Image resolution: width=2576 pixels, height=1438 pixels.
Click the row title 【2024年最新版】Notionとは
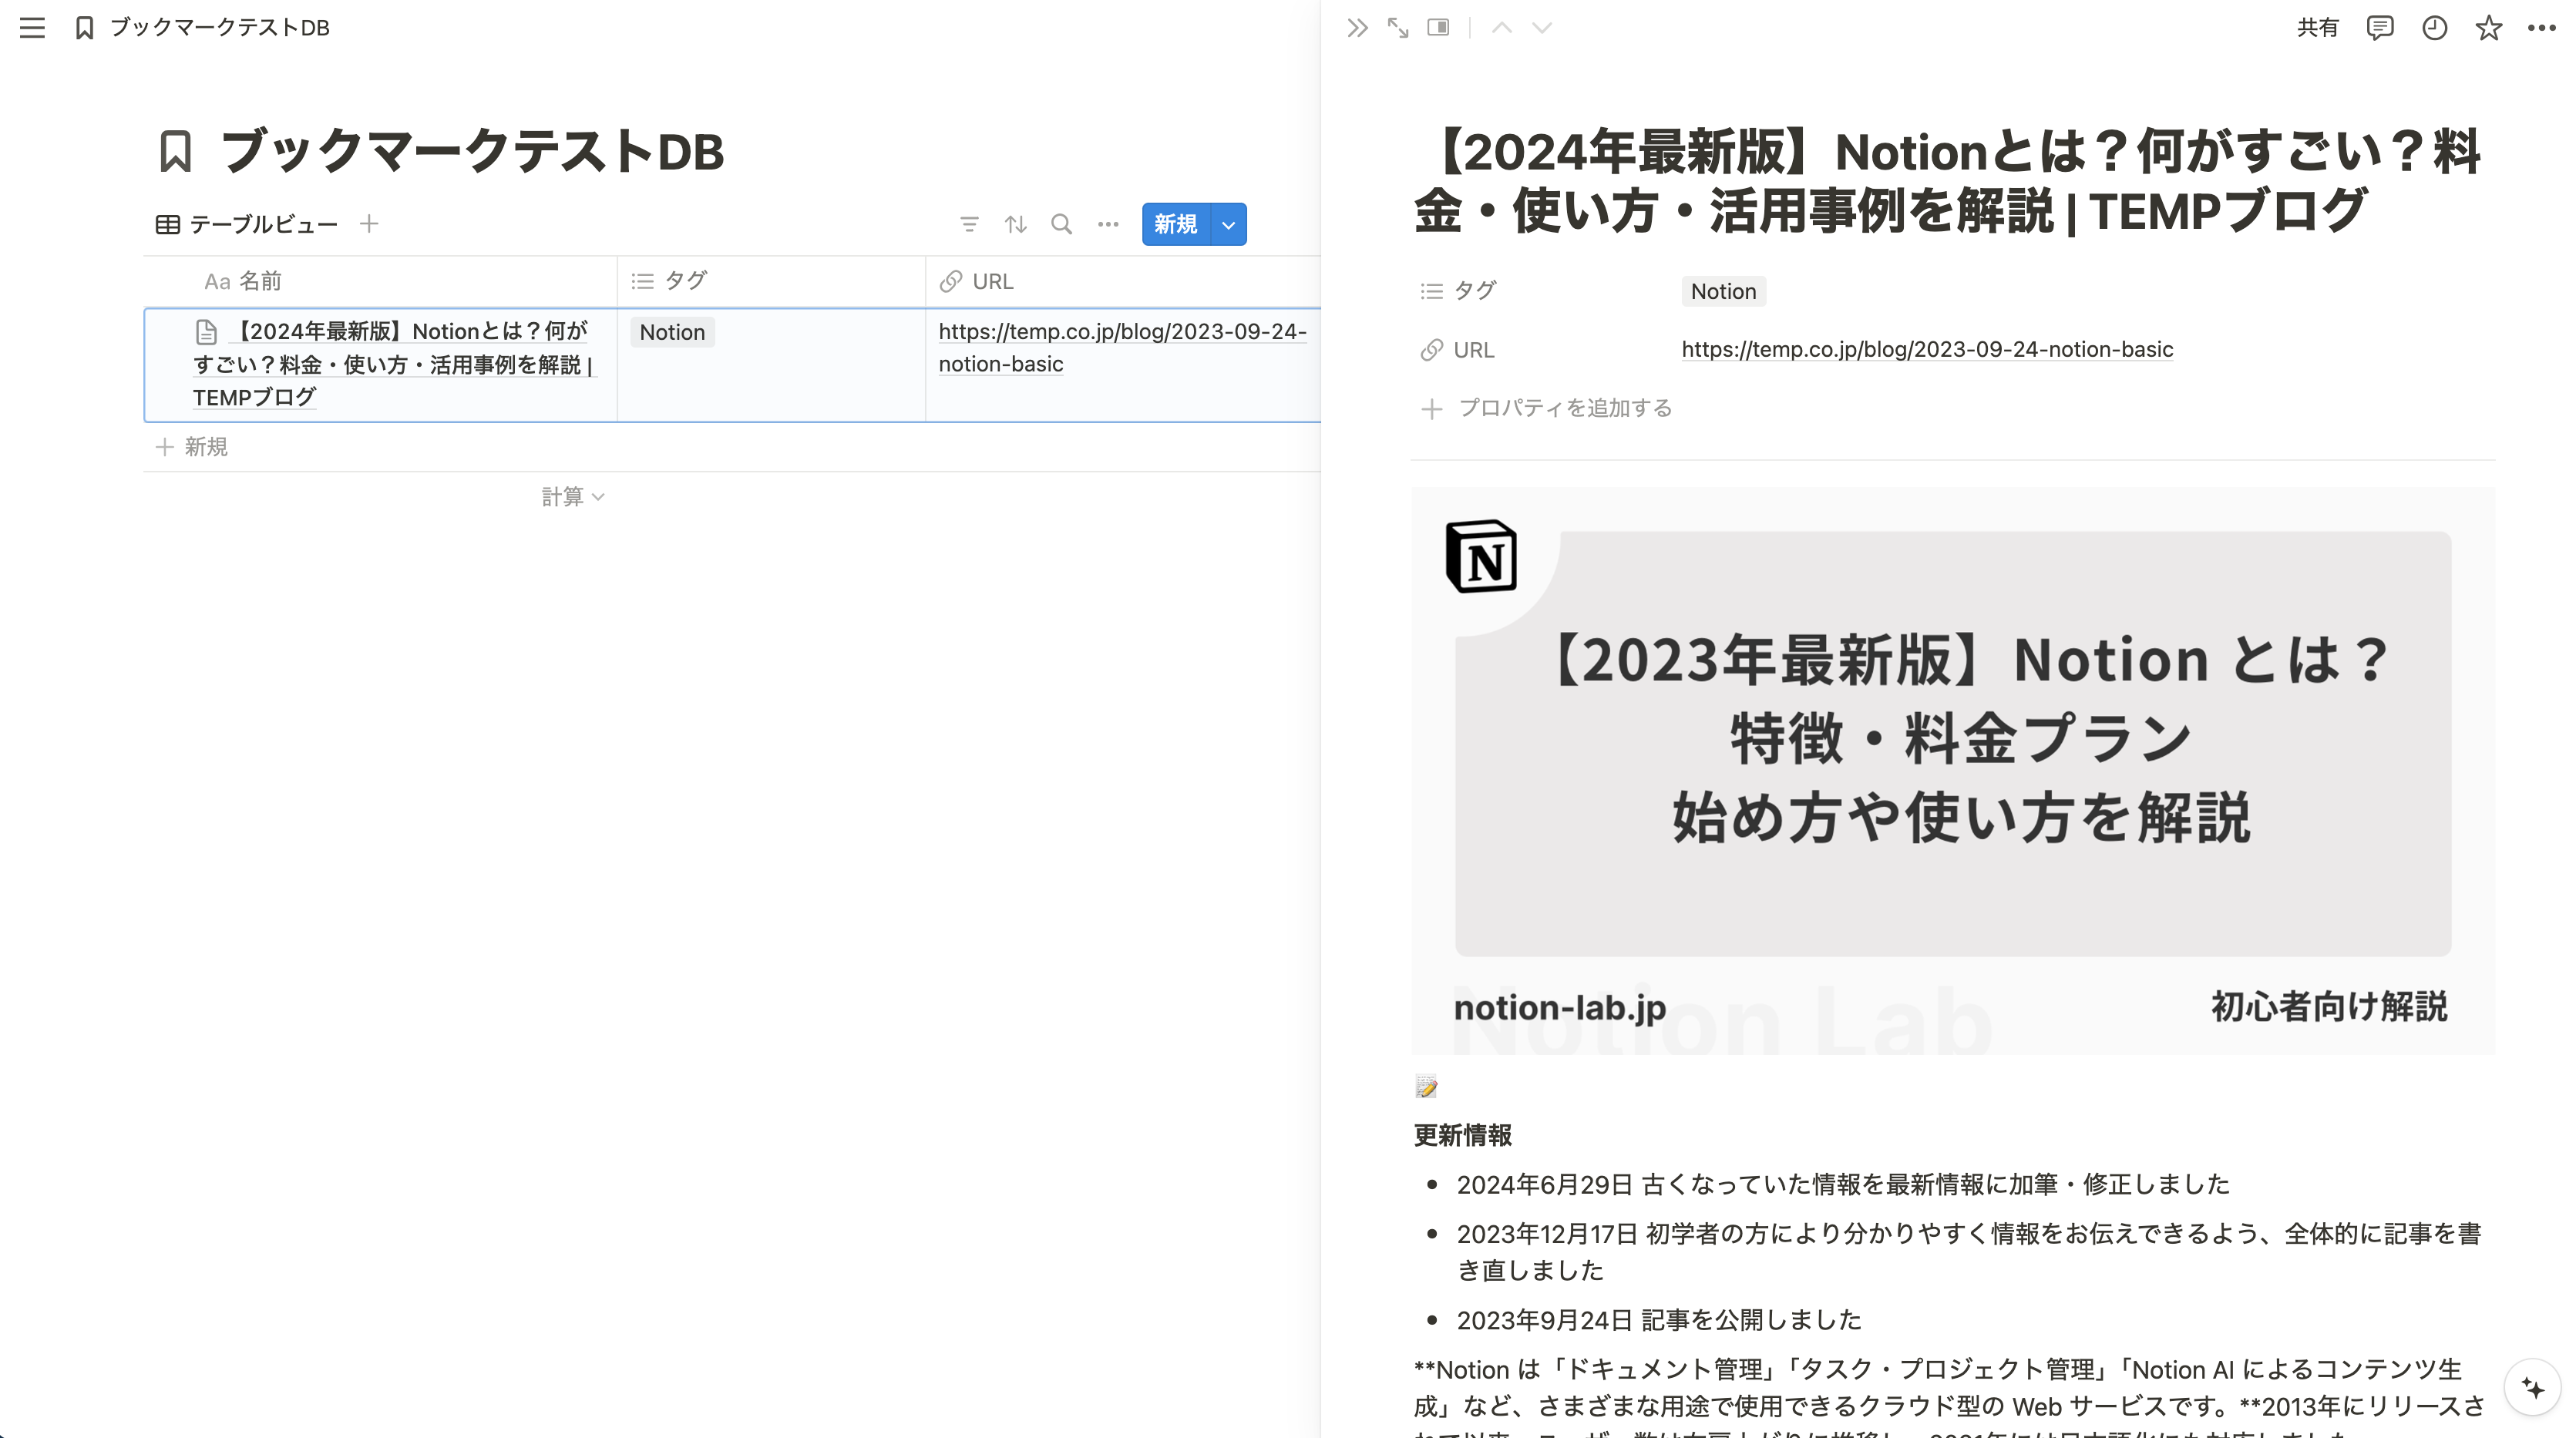(x=393, y=364)
